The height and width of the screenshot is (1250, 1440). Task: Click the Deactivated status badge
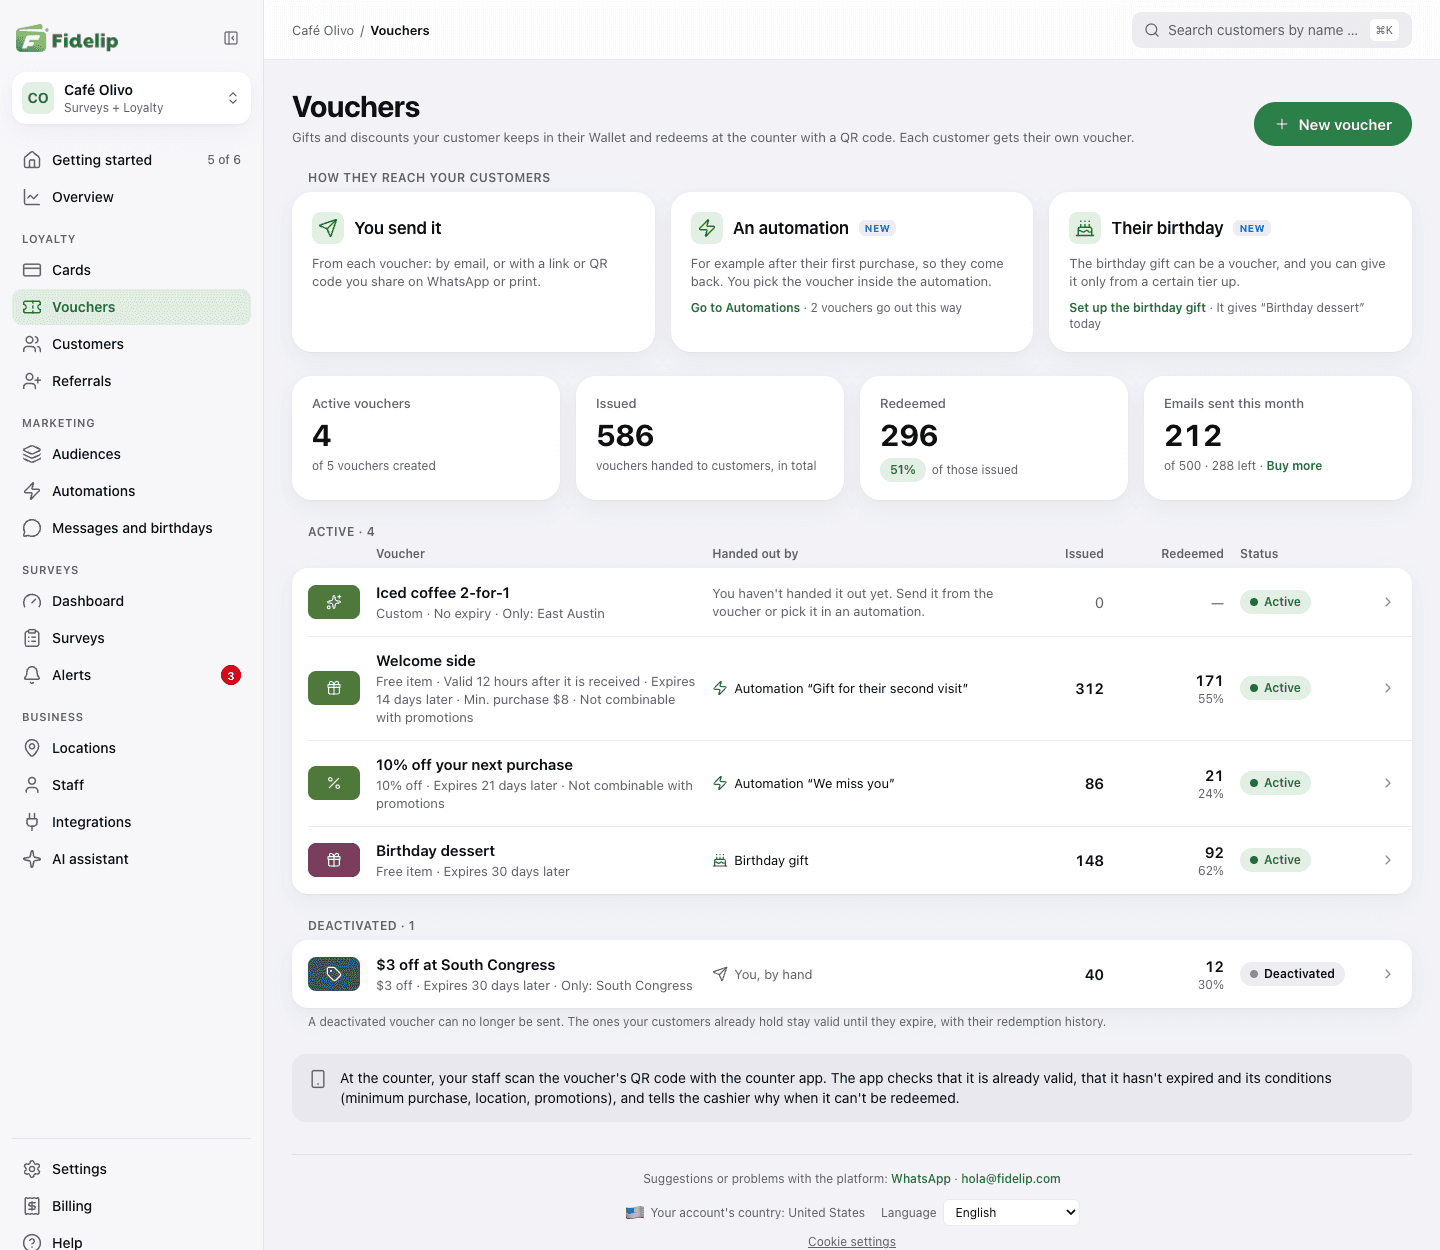(1292, 974)
